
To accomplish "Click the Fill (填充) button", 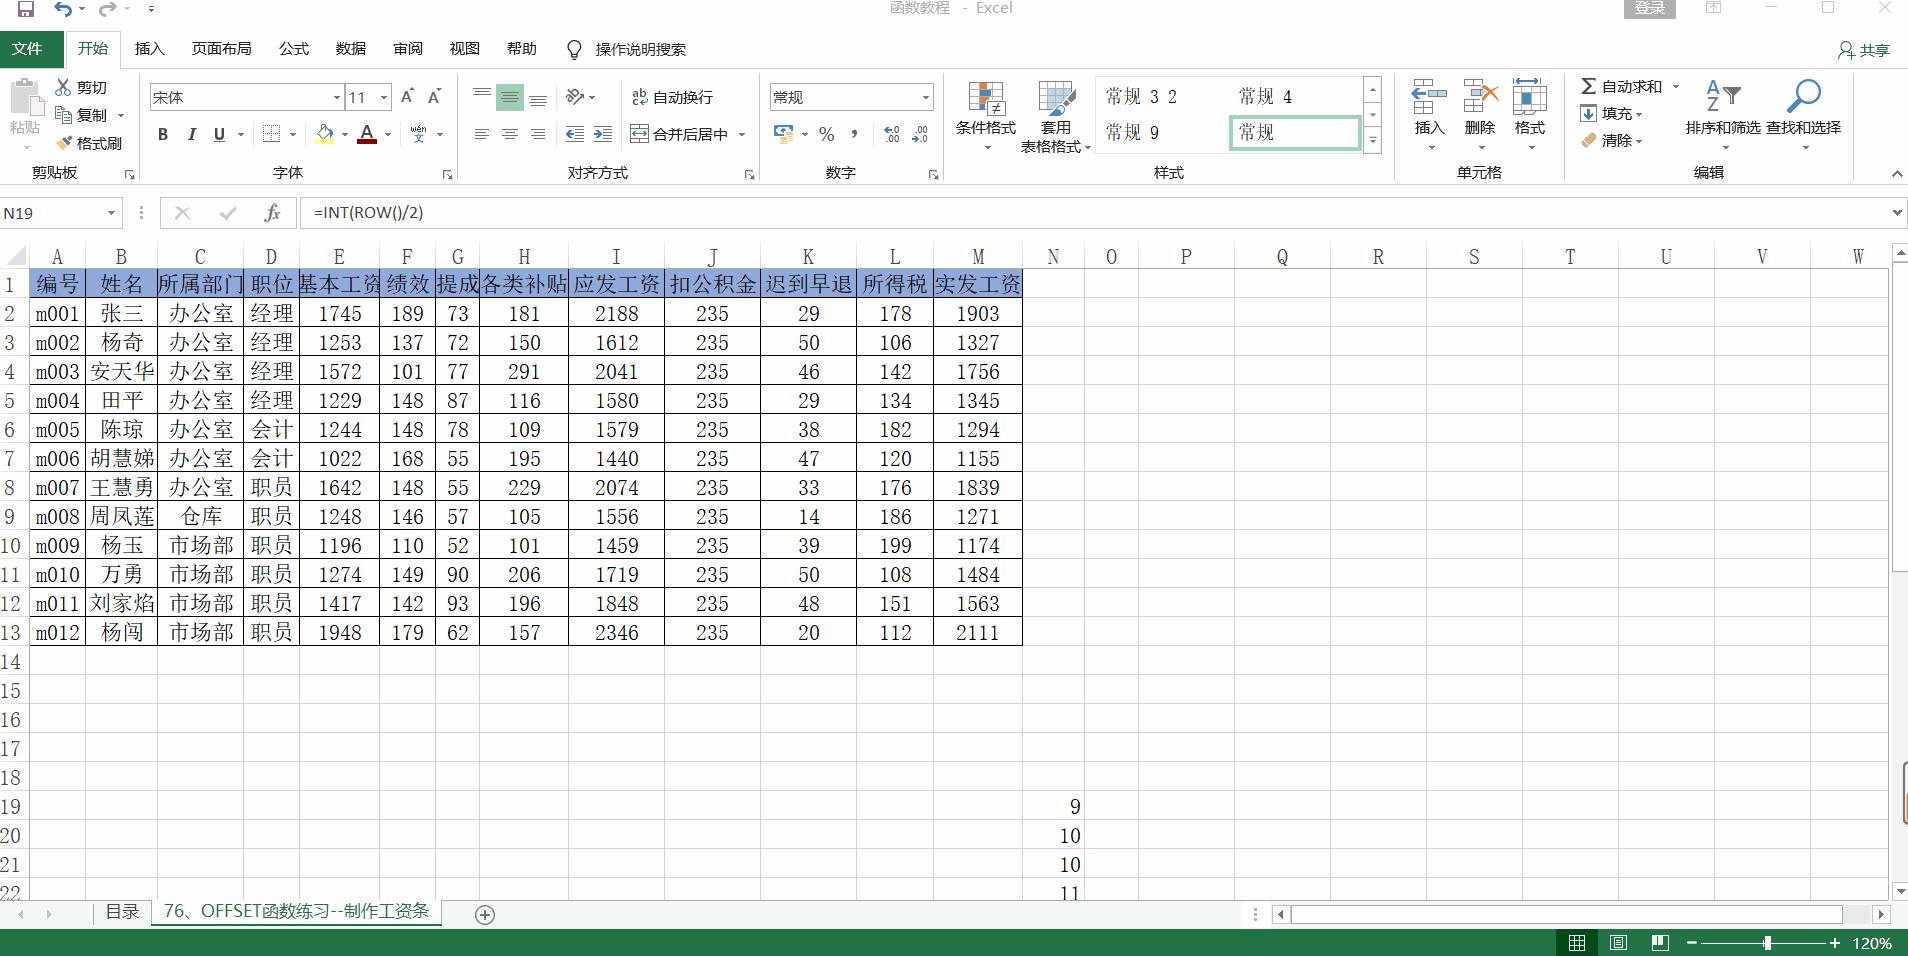I will (1611, 114).
